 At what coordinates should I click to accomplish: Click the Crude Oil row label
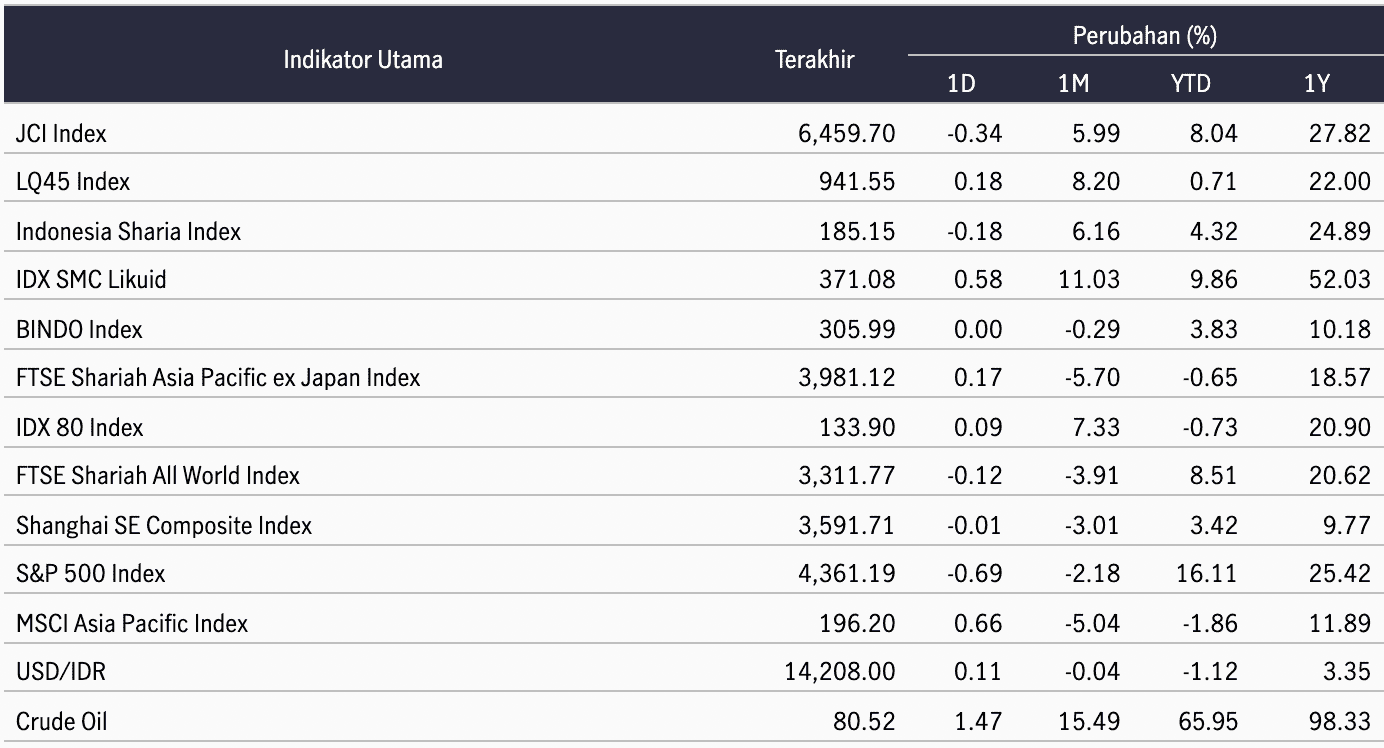62,721
